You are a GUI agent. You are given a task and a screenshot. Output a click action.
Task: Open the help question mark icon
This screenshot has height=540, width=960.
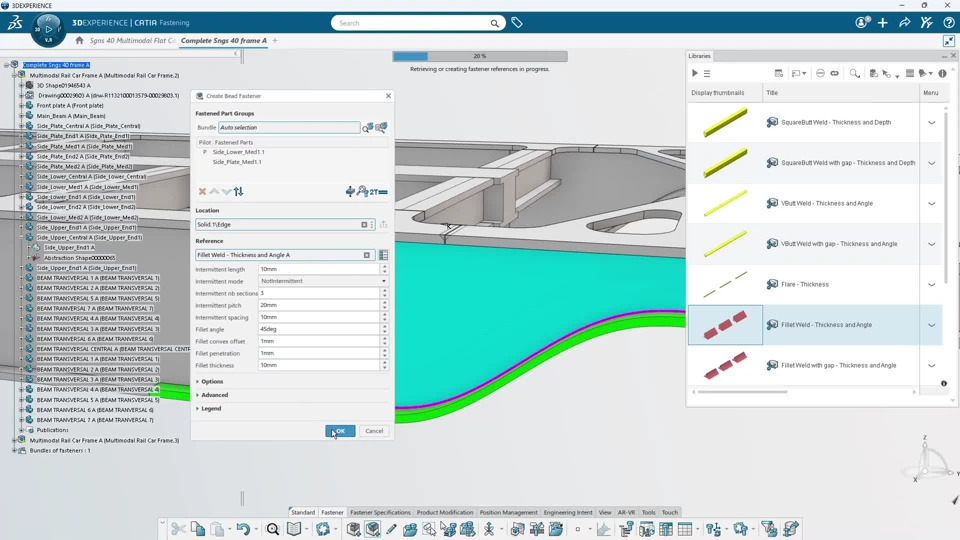click(x=948, y=23)
